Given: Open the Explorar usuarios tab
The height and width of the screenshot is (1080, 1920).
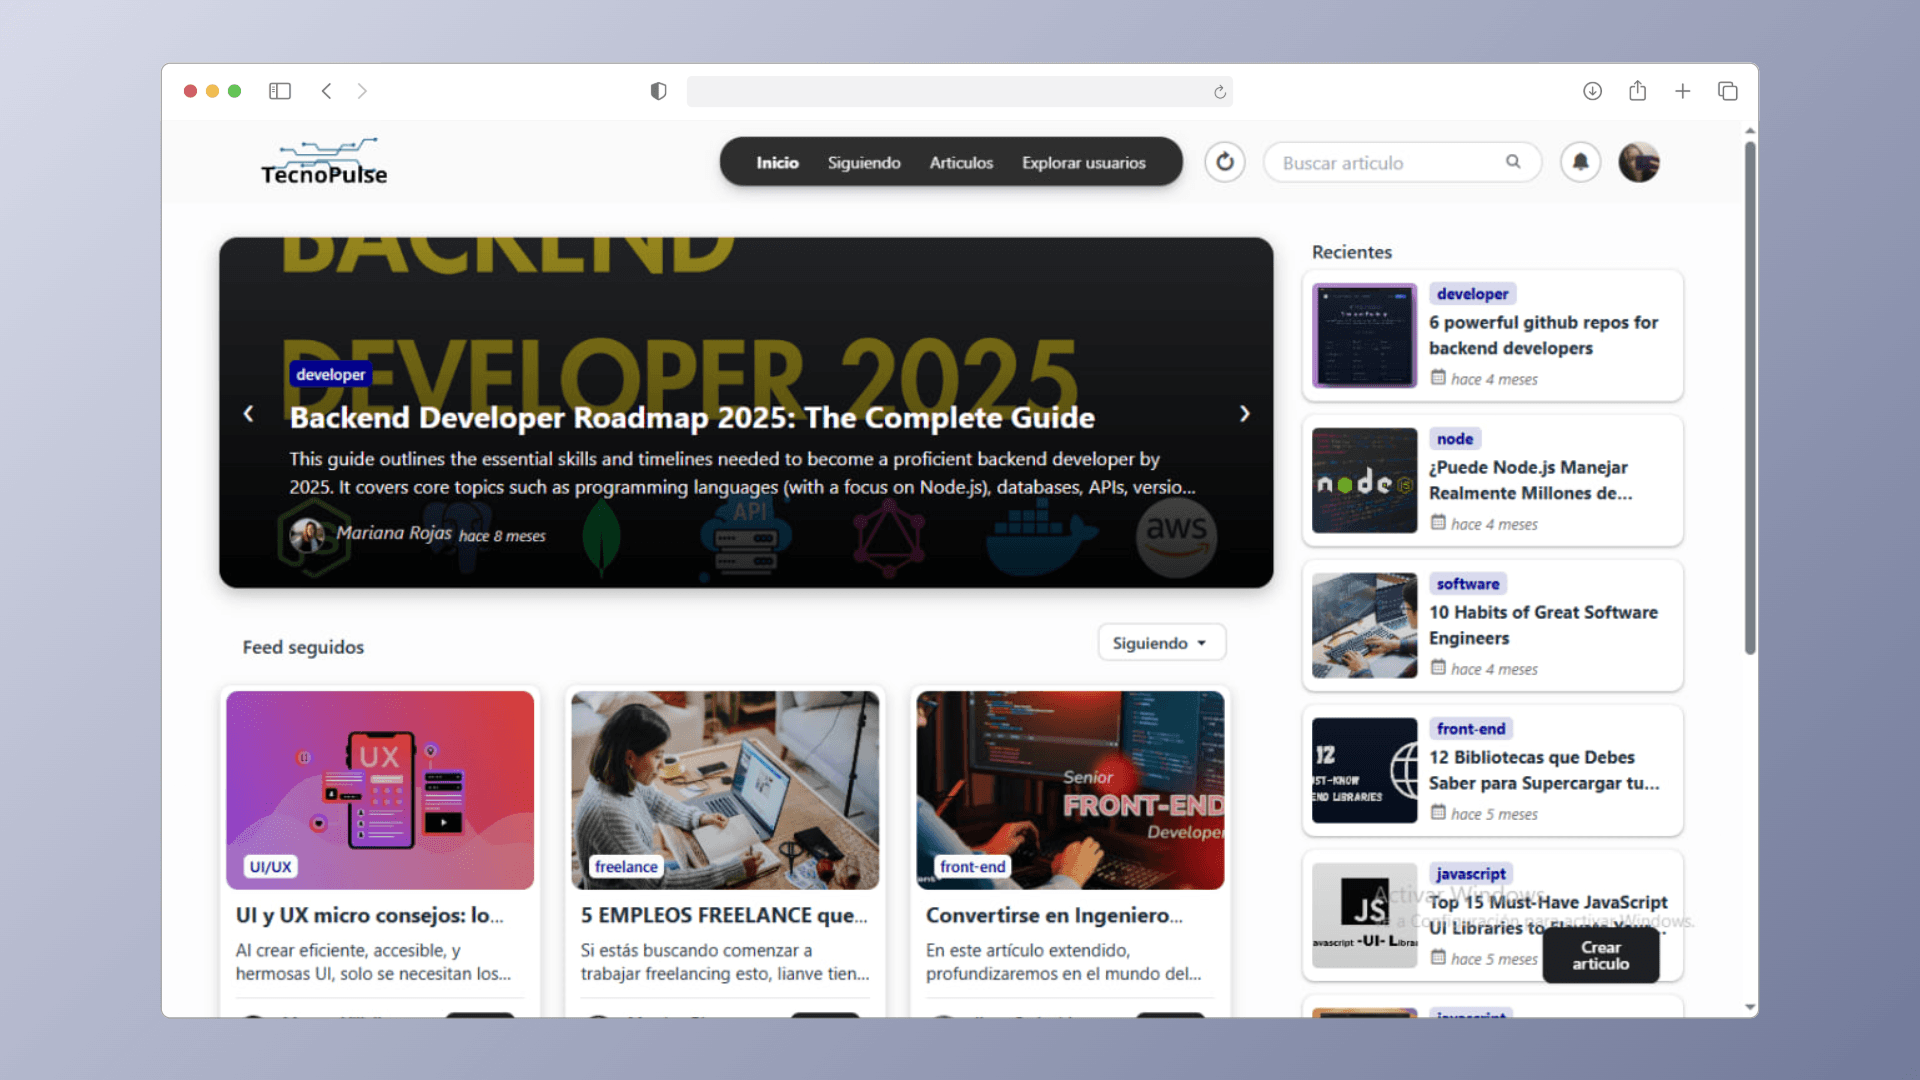Looking at the screenshot, I should (x=1084, y=162).
